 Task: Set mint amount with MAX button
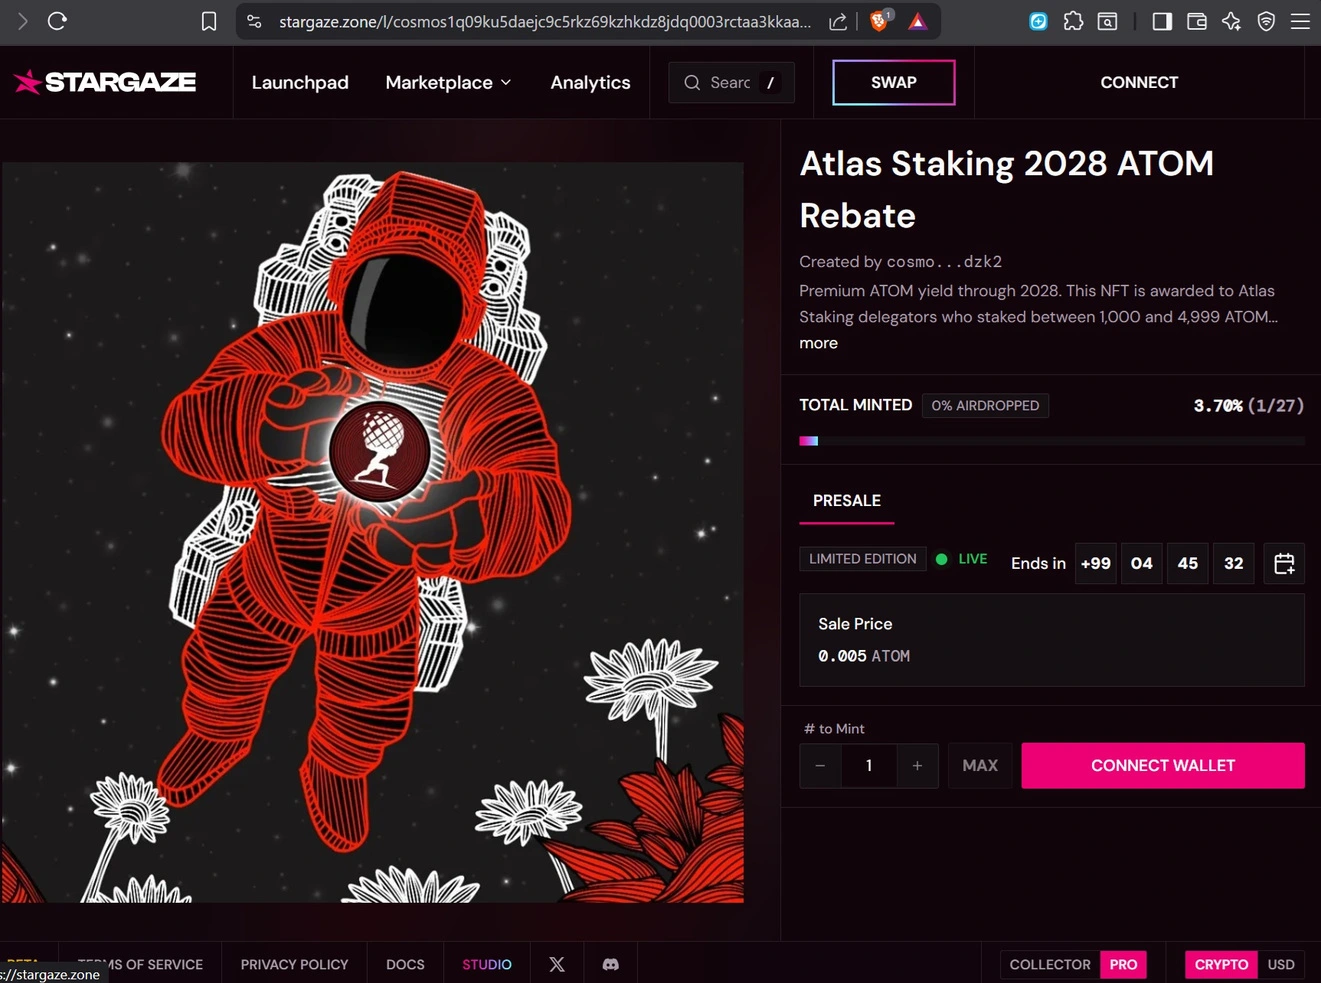(980, 766)
